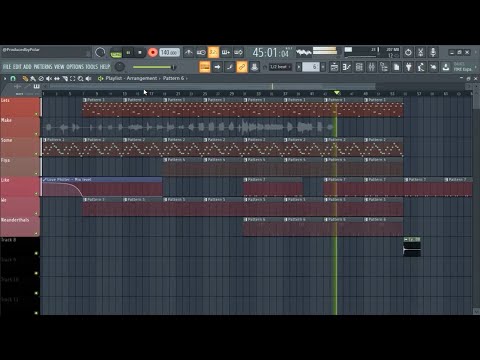Select the Playback speaker tool
The height and width of the screenshot is (360, 480).
coord(89,79)
